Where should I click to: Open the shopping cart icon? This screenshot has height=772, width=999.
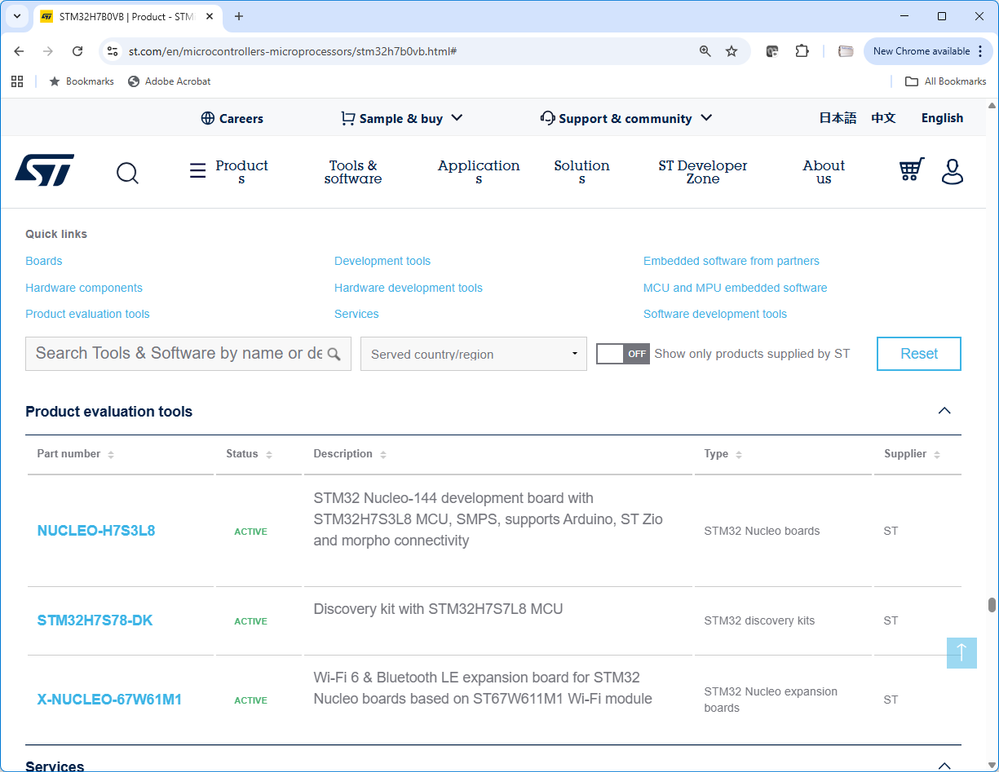pos(912,170)
